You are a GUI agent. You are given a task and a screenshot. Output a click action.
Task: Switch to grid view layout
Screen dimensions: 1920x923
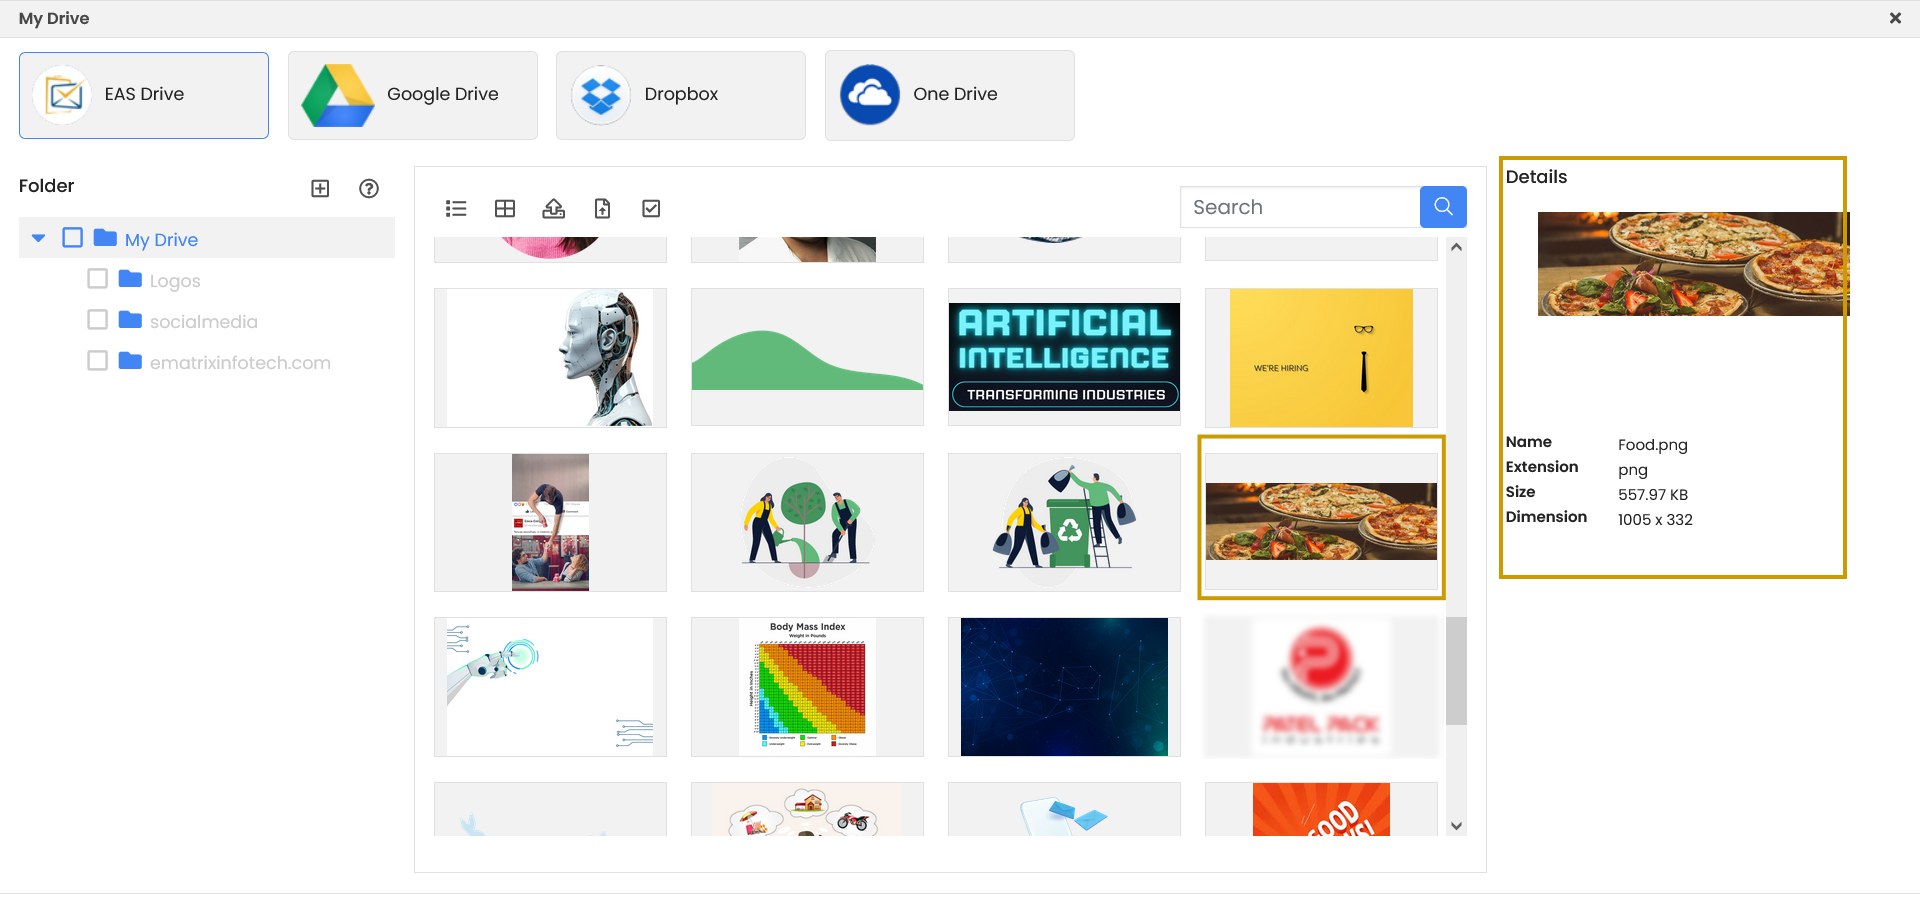[x=505, y=208]
